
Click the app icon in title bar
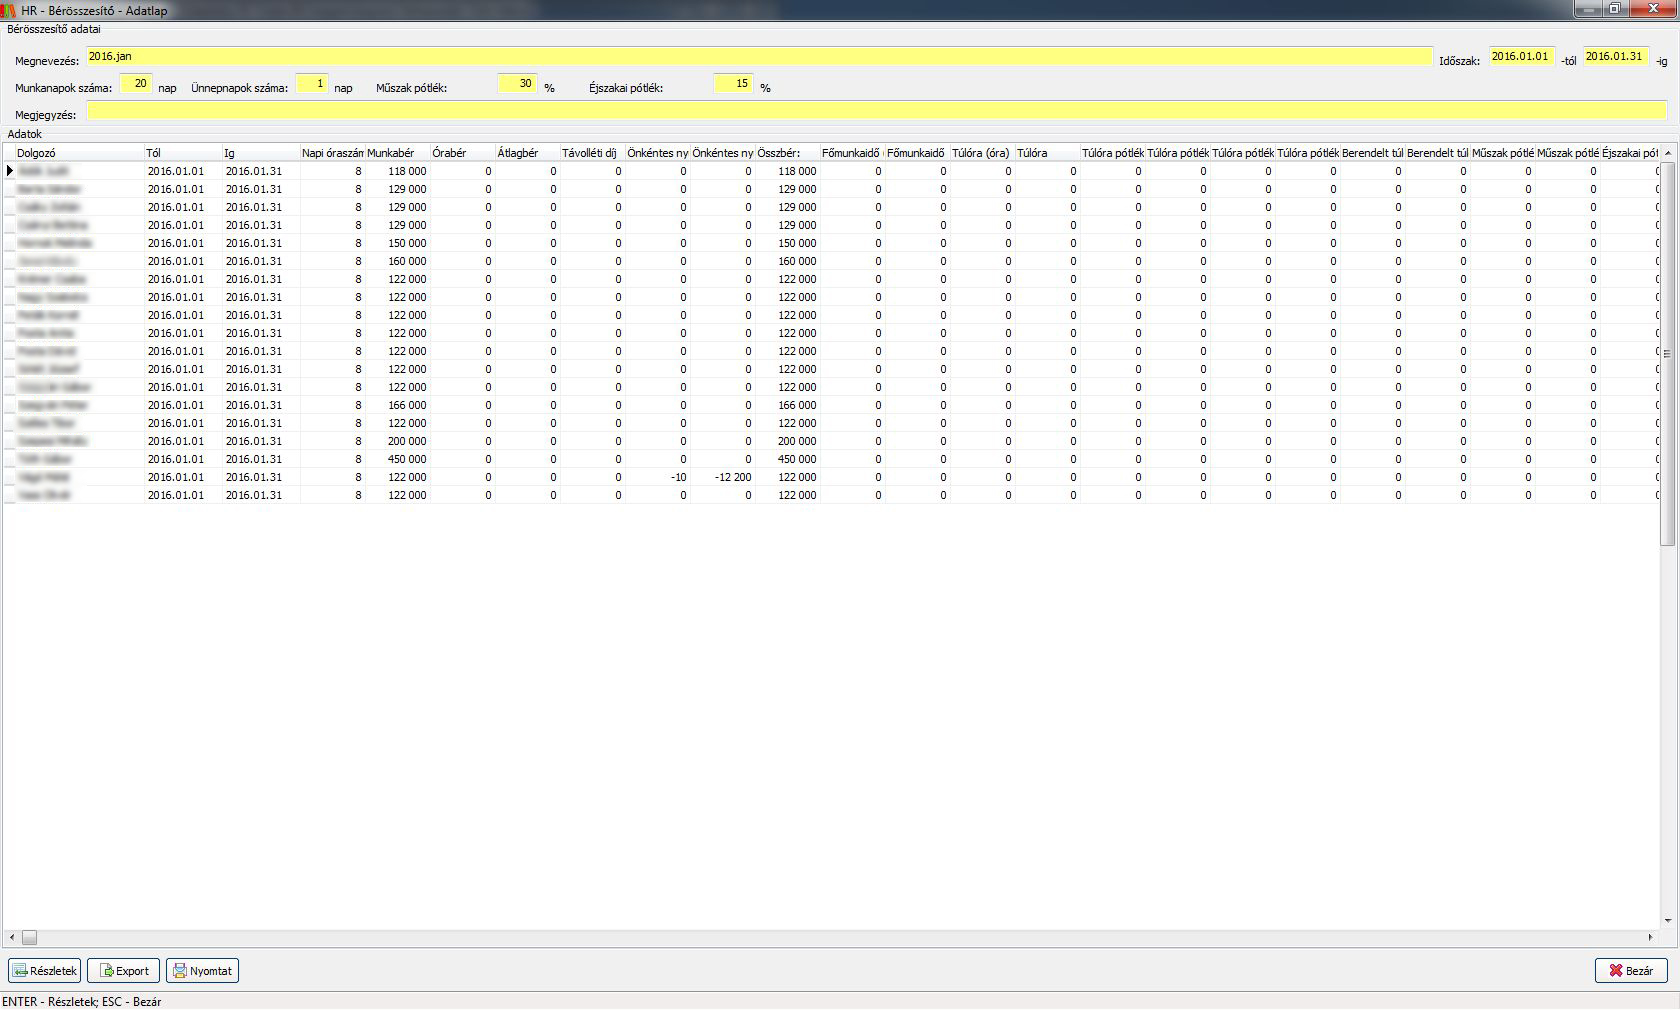click(9, 10)
